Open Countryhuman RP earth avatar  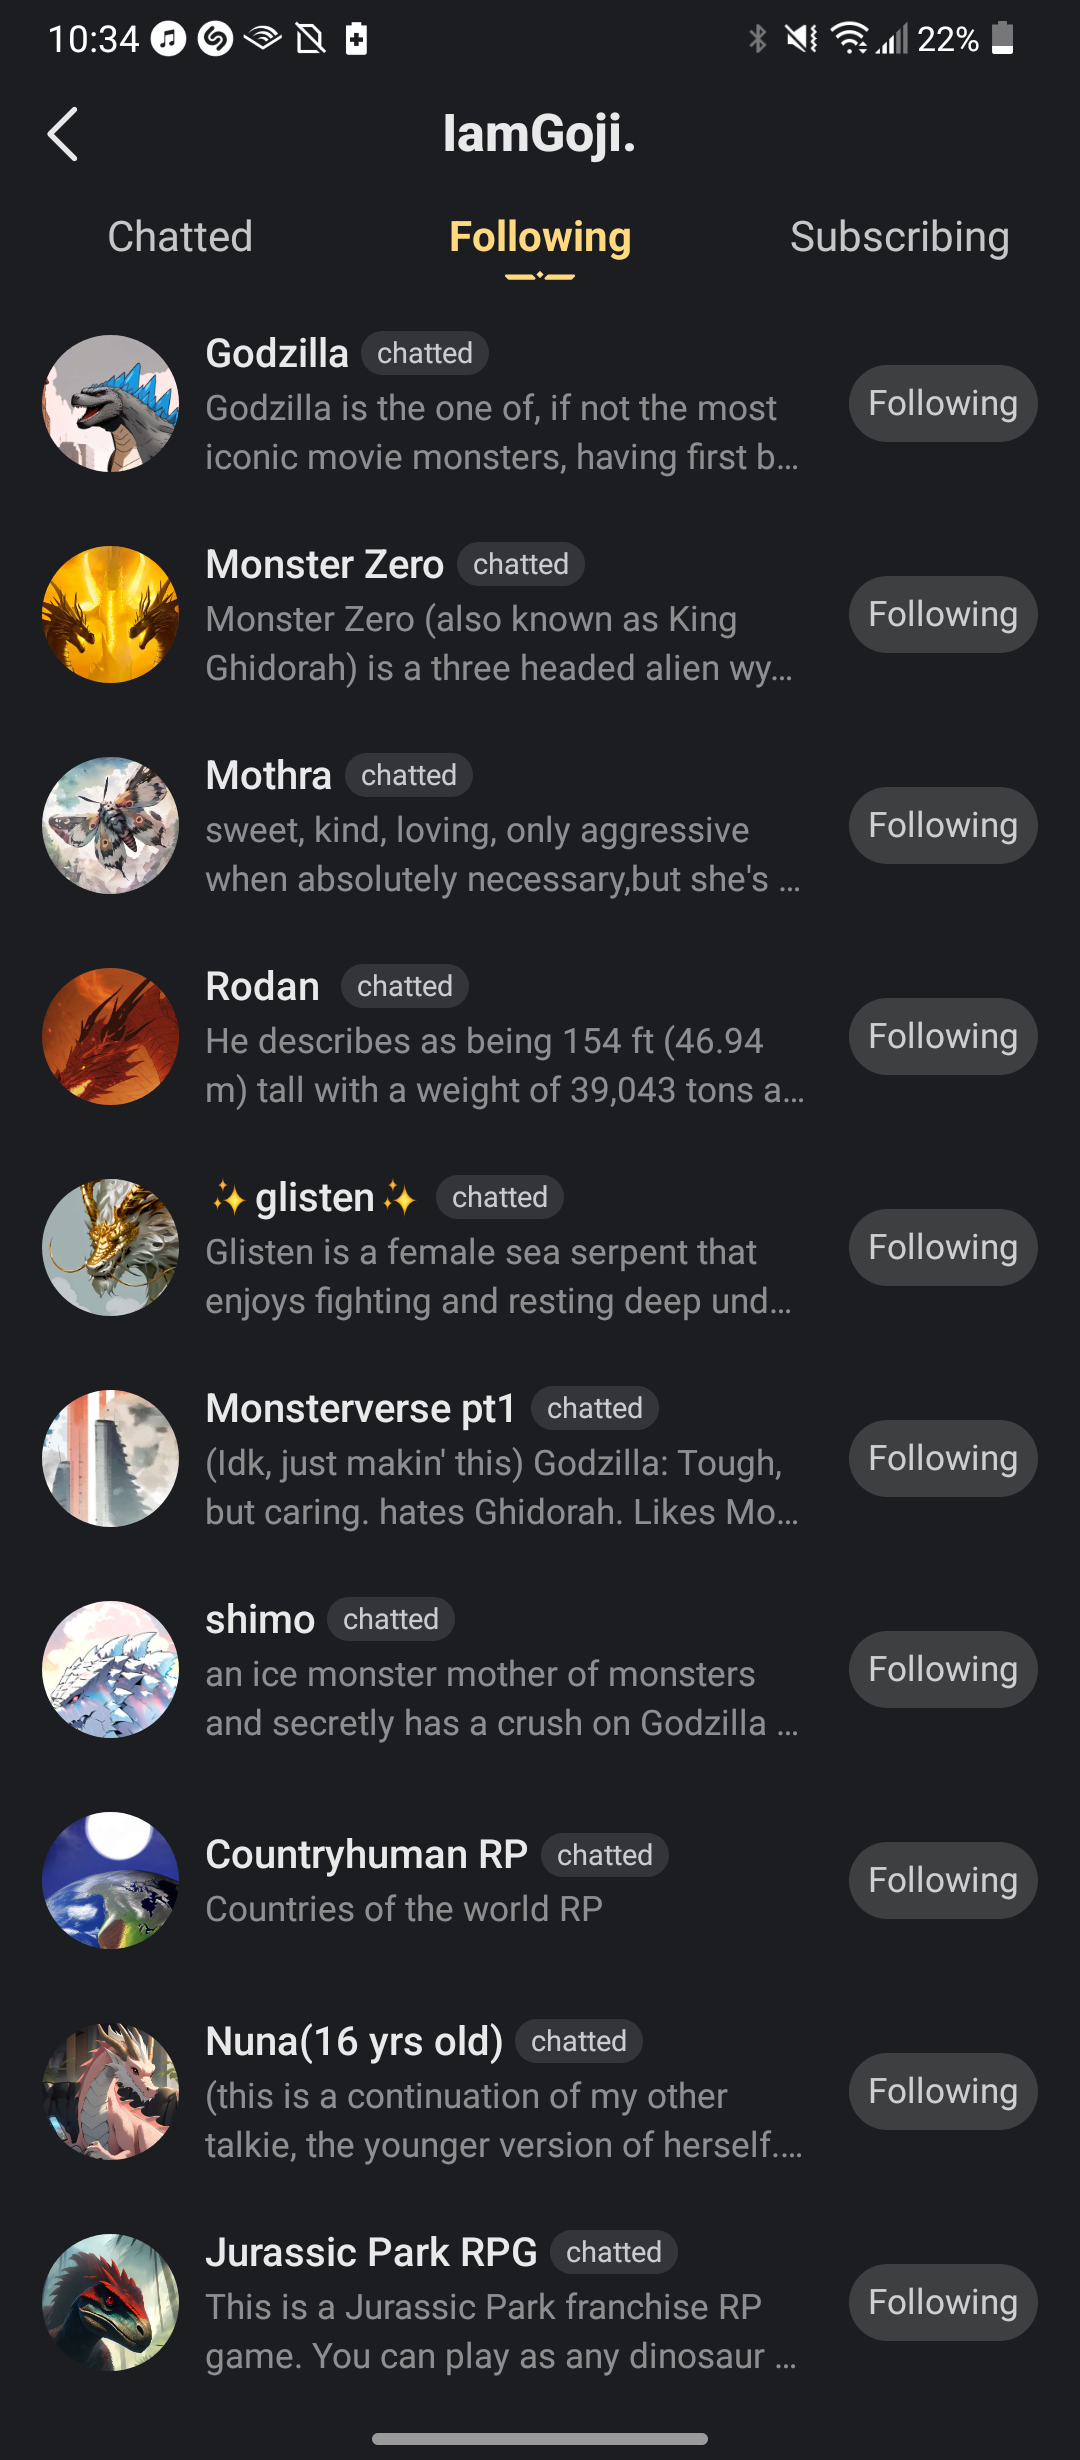coord(111,1881)
